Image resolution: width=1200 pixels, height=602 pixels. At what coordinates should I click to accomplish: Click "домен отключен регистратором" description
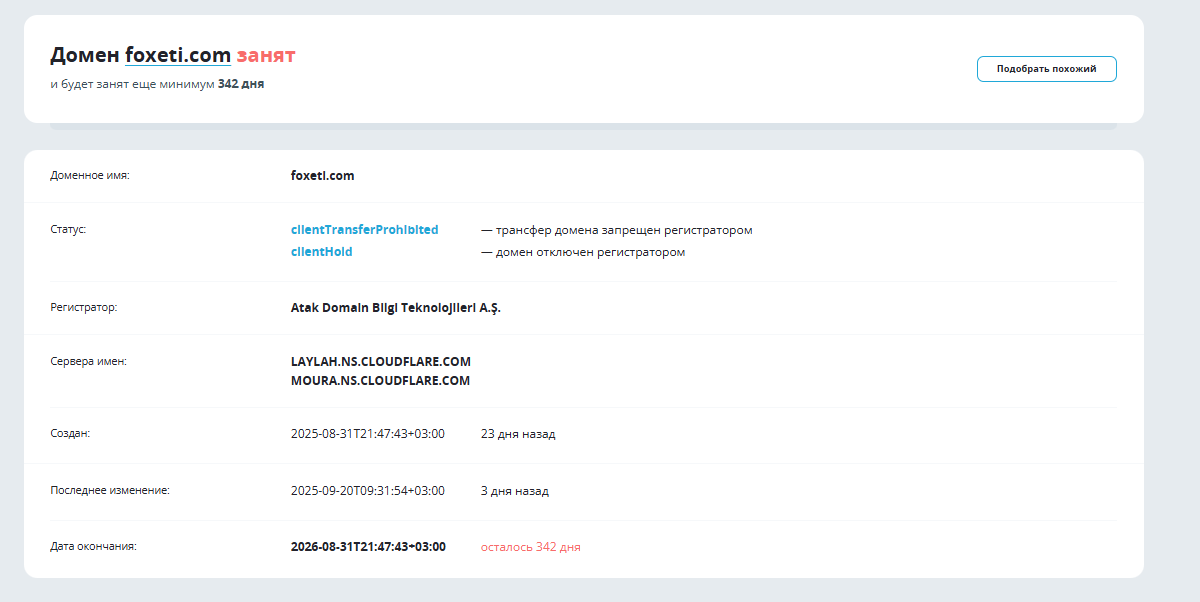pos(590,252)
